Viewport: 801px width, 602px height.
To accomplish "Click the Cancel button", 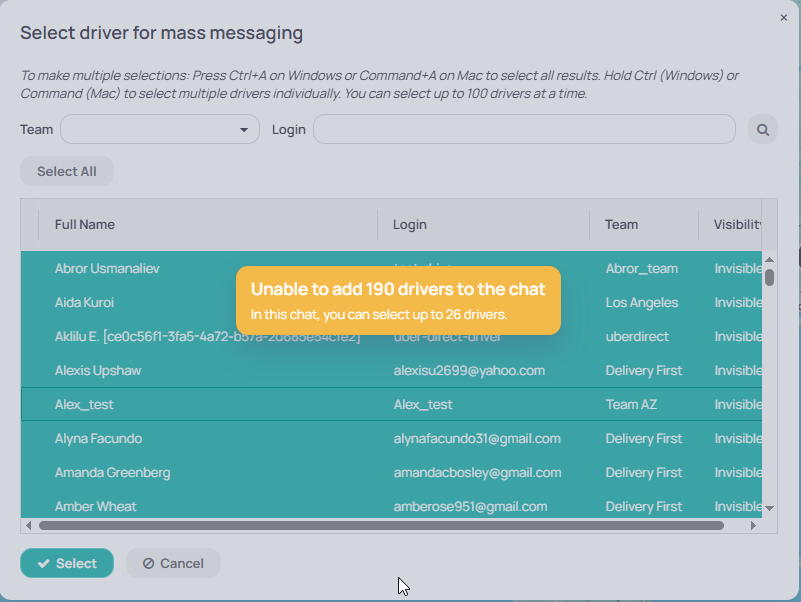I will pyautogui.click(x=173, y=563).
